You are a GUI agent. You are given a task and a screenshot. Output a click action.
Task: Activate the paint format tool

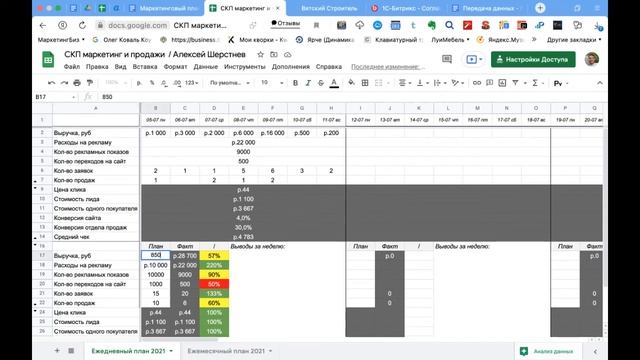pos(90,83)
